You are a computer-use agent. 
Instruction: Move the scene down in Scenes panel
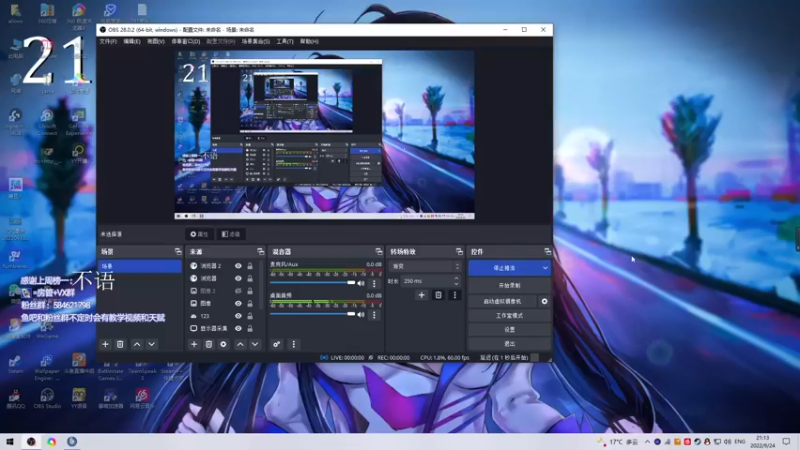tap(152, 344)
